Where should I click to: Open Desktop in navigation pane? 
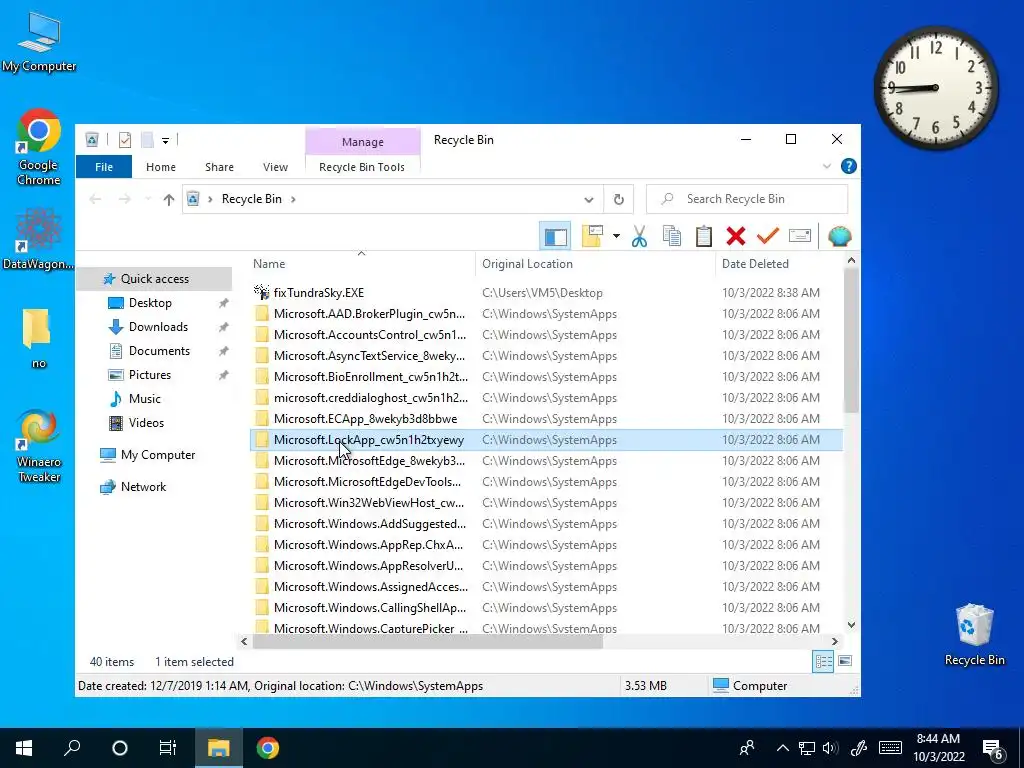coord(150,303)
